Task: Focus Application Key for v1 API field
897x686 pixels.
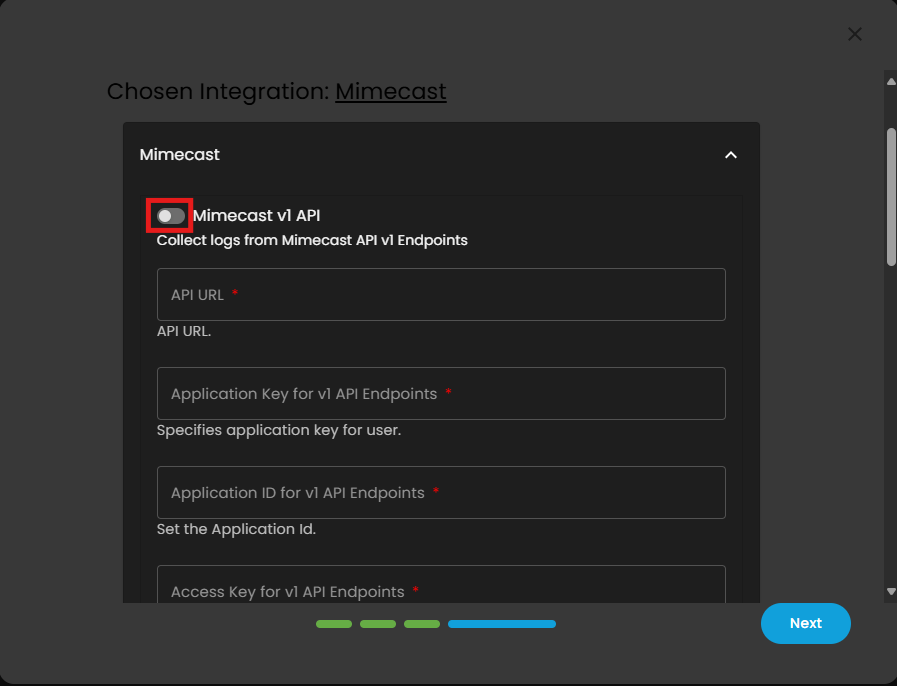Action: 441,394
